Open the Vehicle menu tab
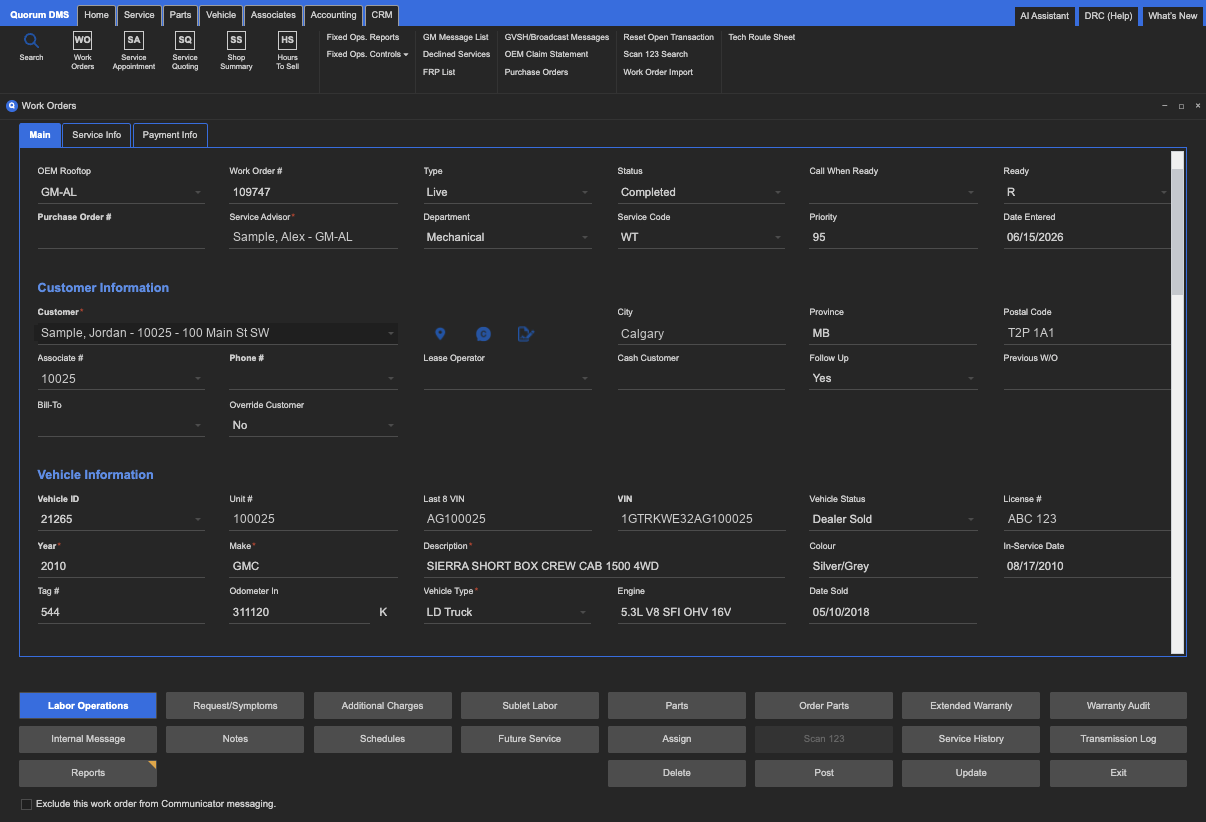The height and width of the screenshot is (822, 1206). pyautogui.click(x=221, y=15)
